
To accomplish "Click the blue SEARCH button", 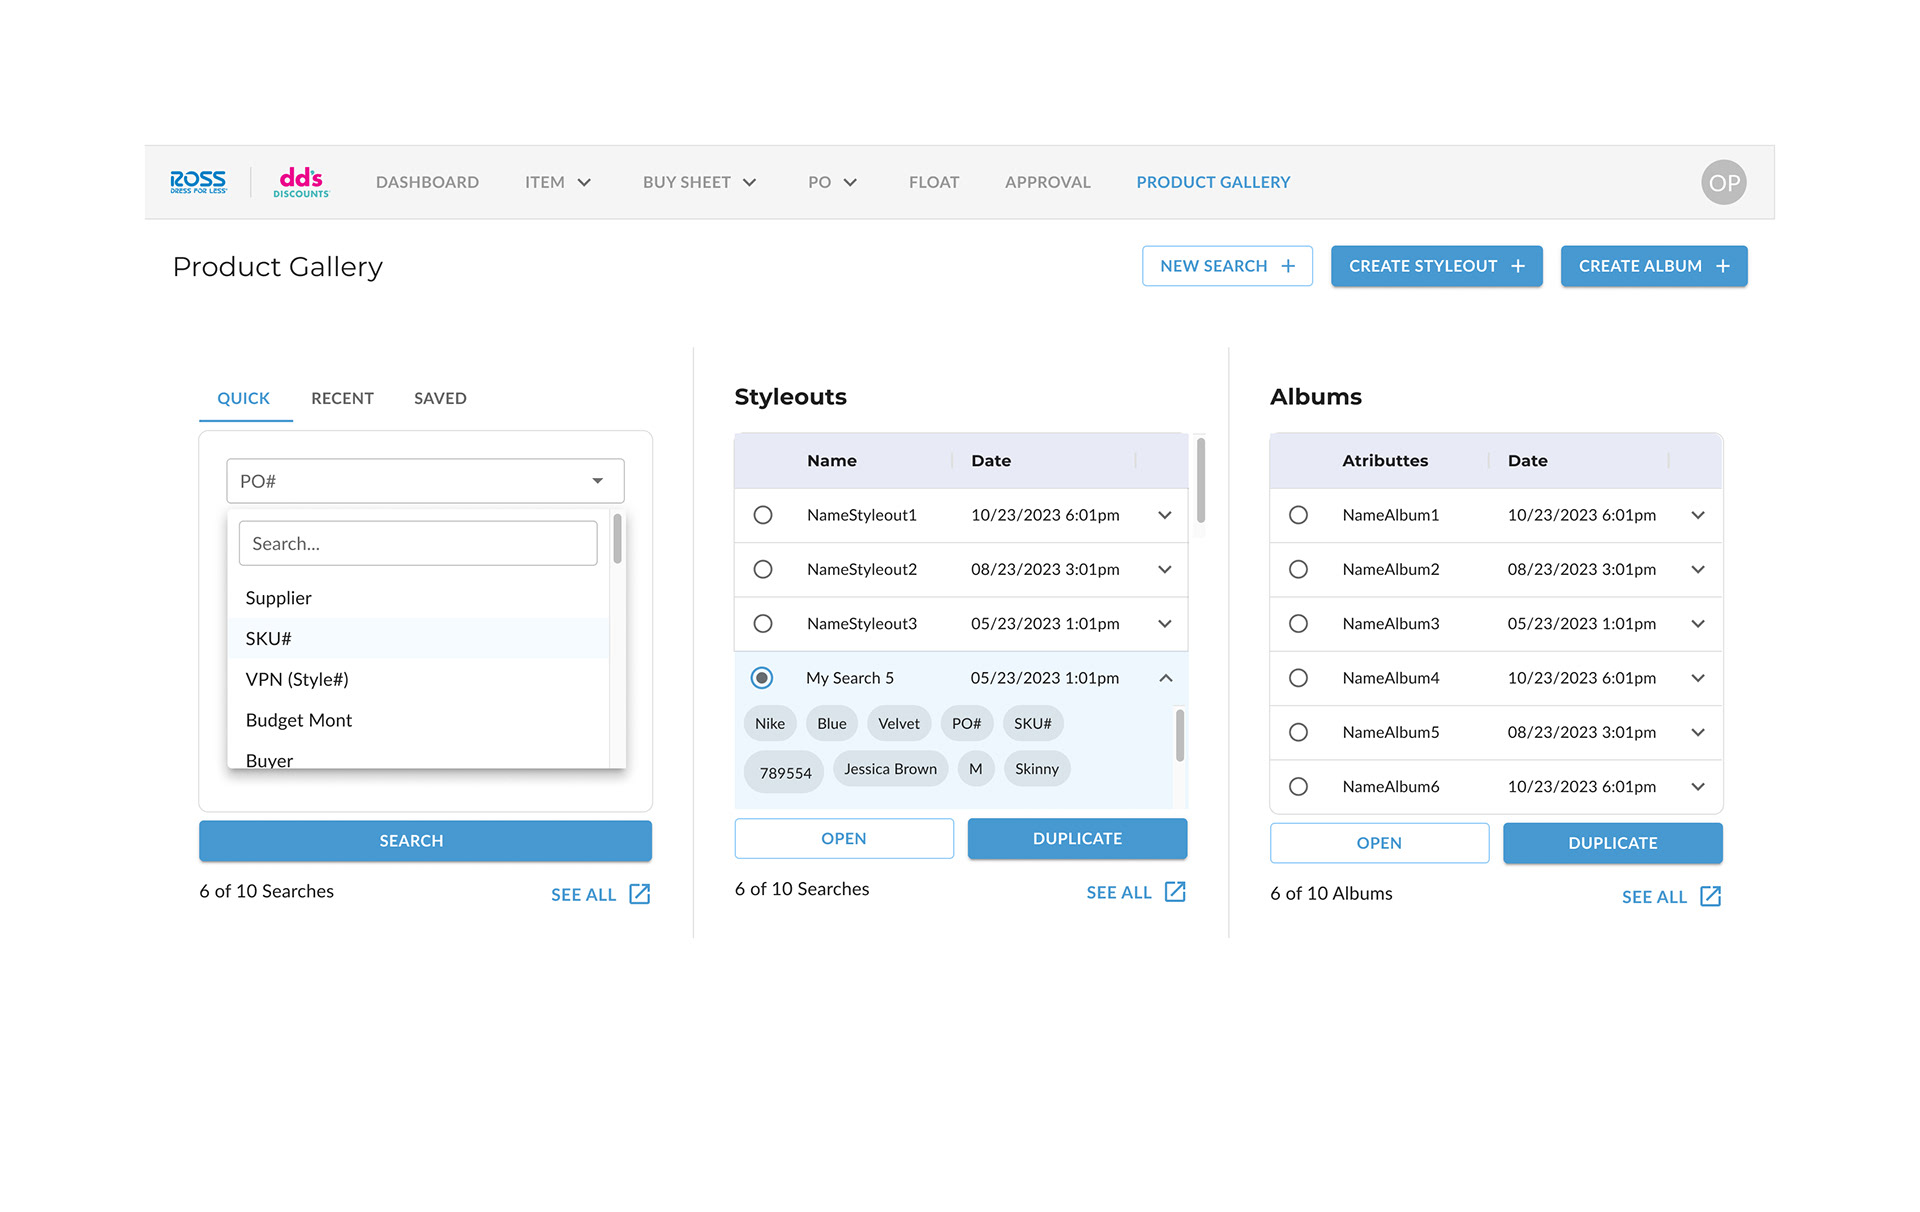I will (425, 841).
